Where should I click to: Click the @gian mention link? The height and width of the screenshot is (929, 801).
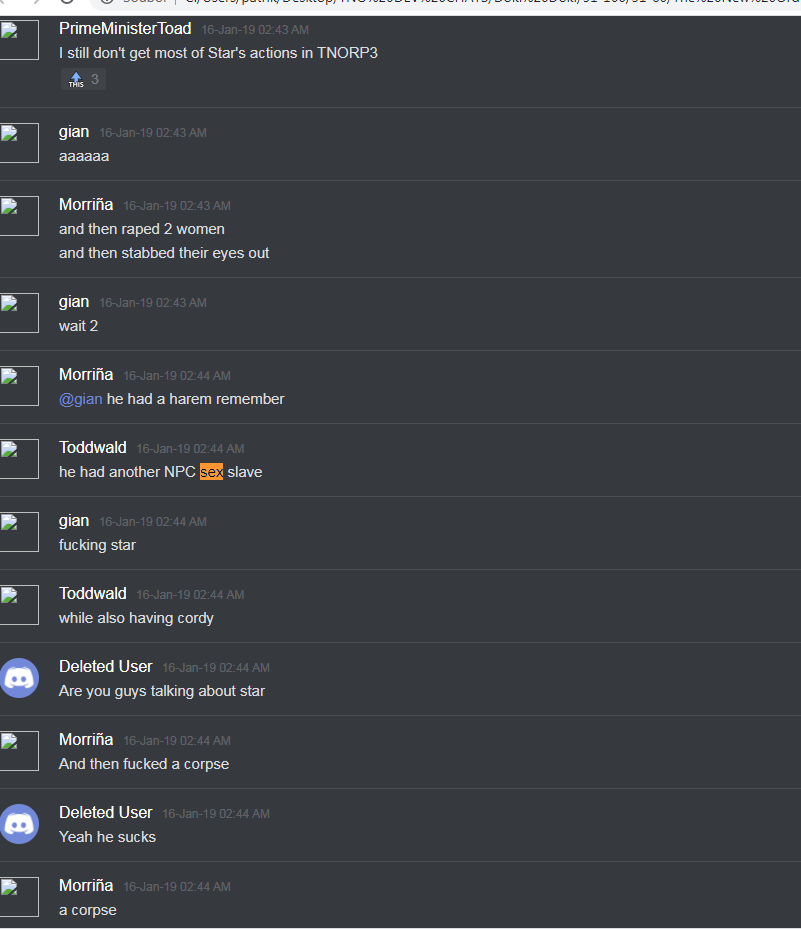[x=81, y=399]
